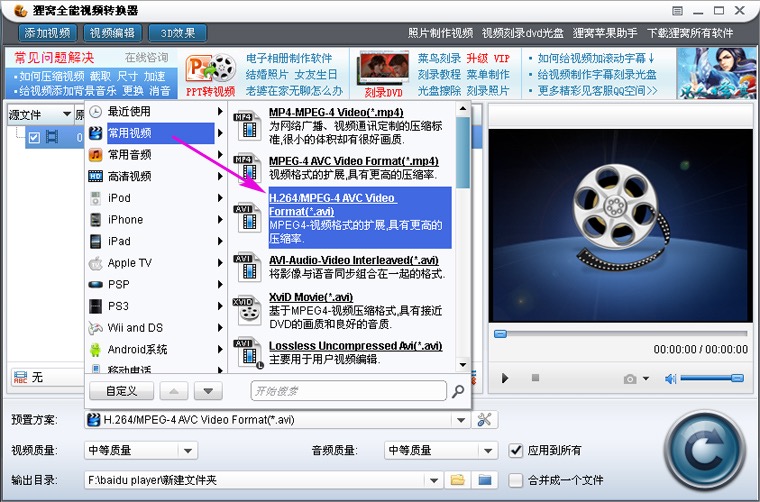Open 电子相册制作软件 link
760x502 pixels.
point(289,58)
